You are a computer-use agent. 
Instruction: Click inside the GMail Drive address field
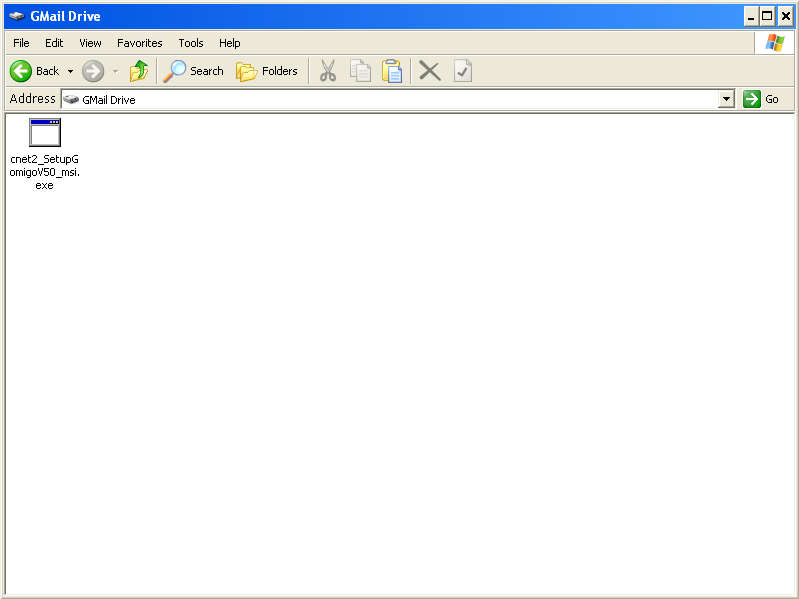pos(400,100)
